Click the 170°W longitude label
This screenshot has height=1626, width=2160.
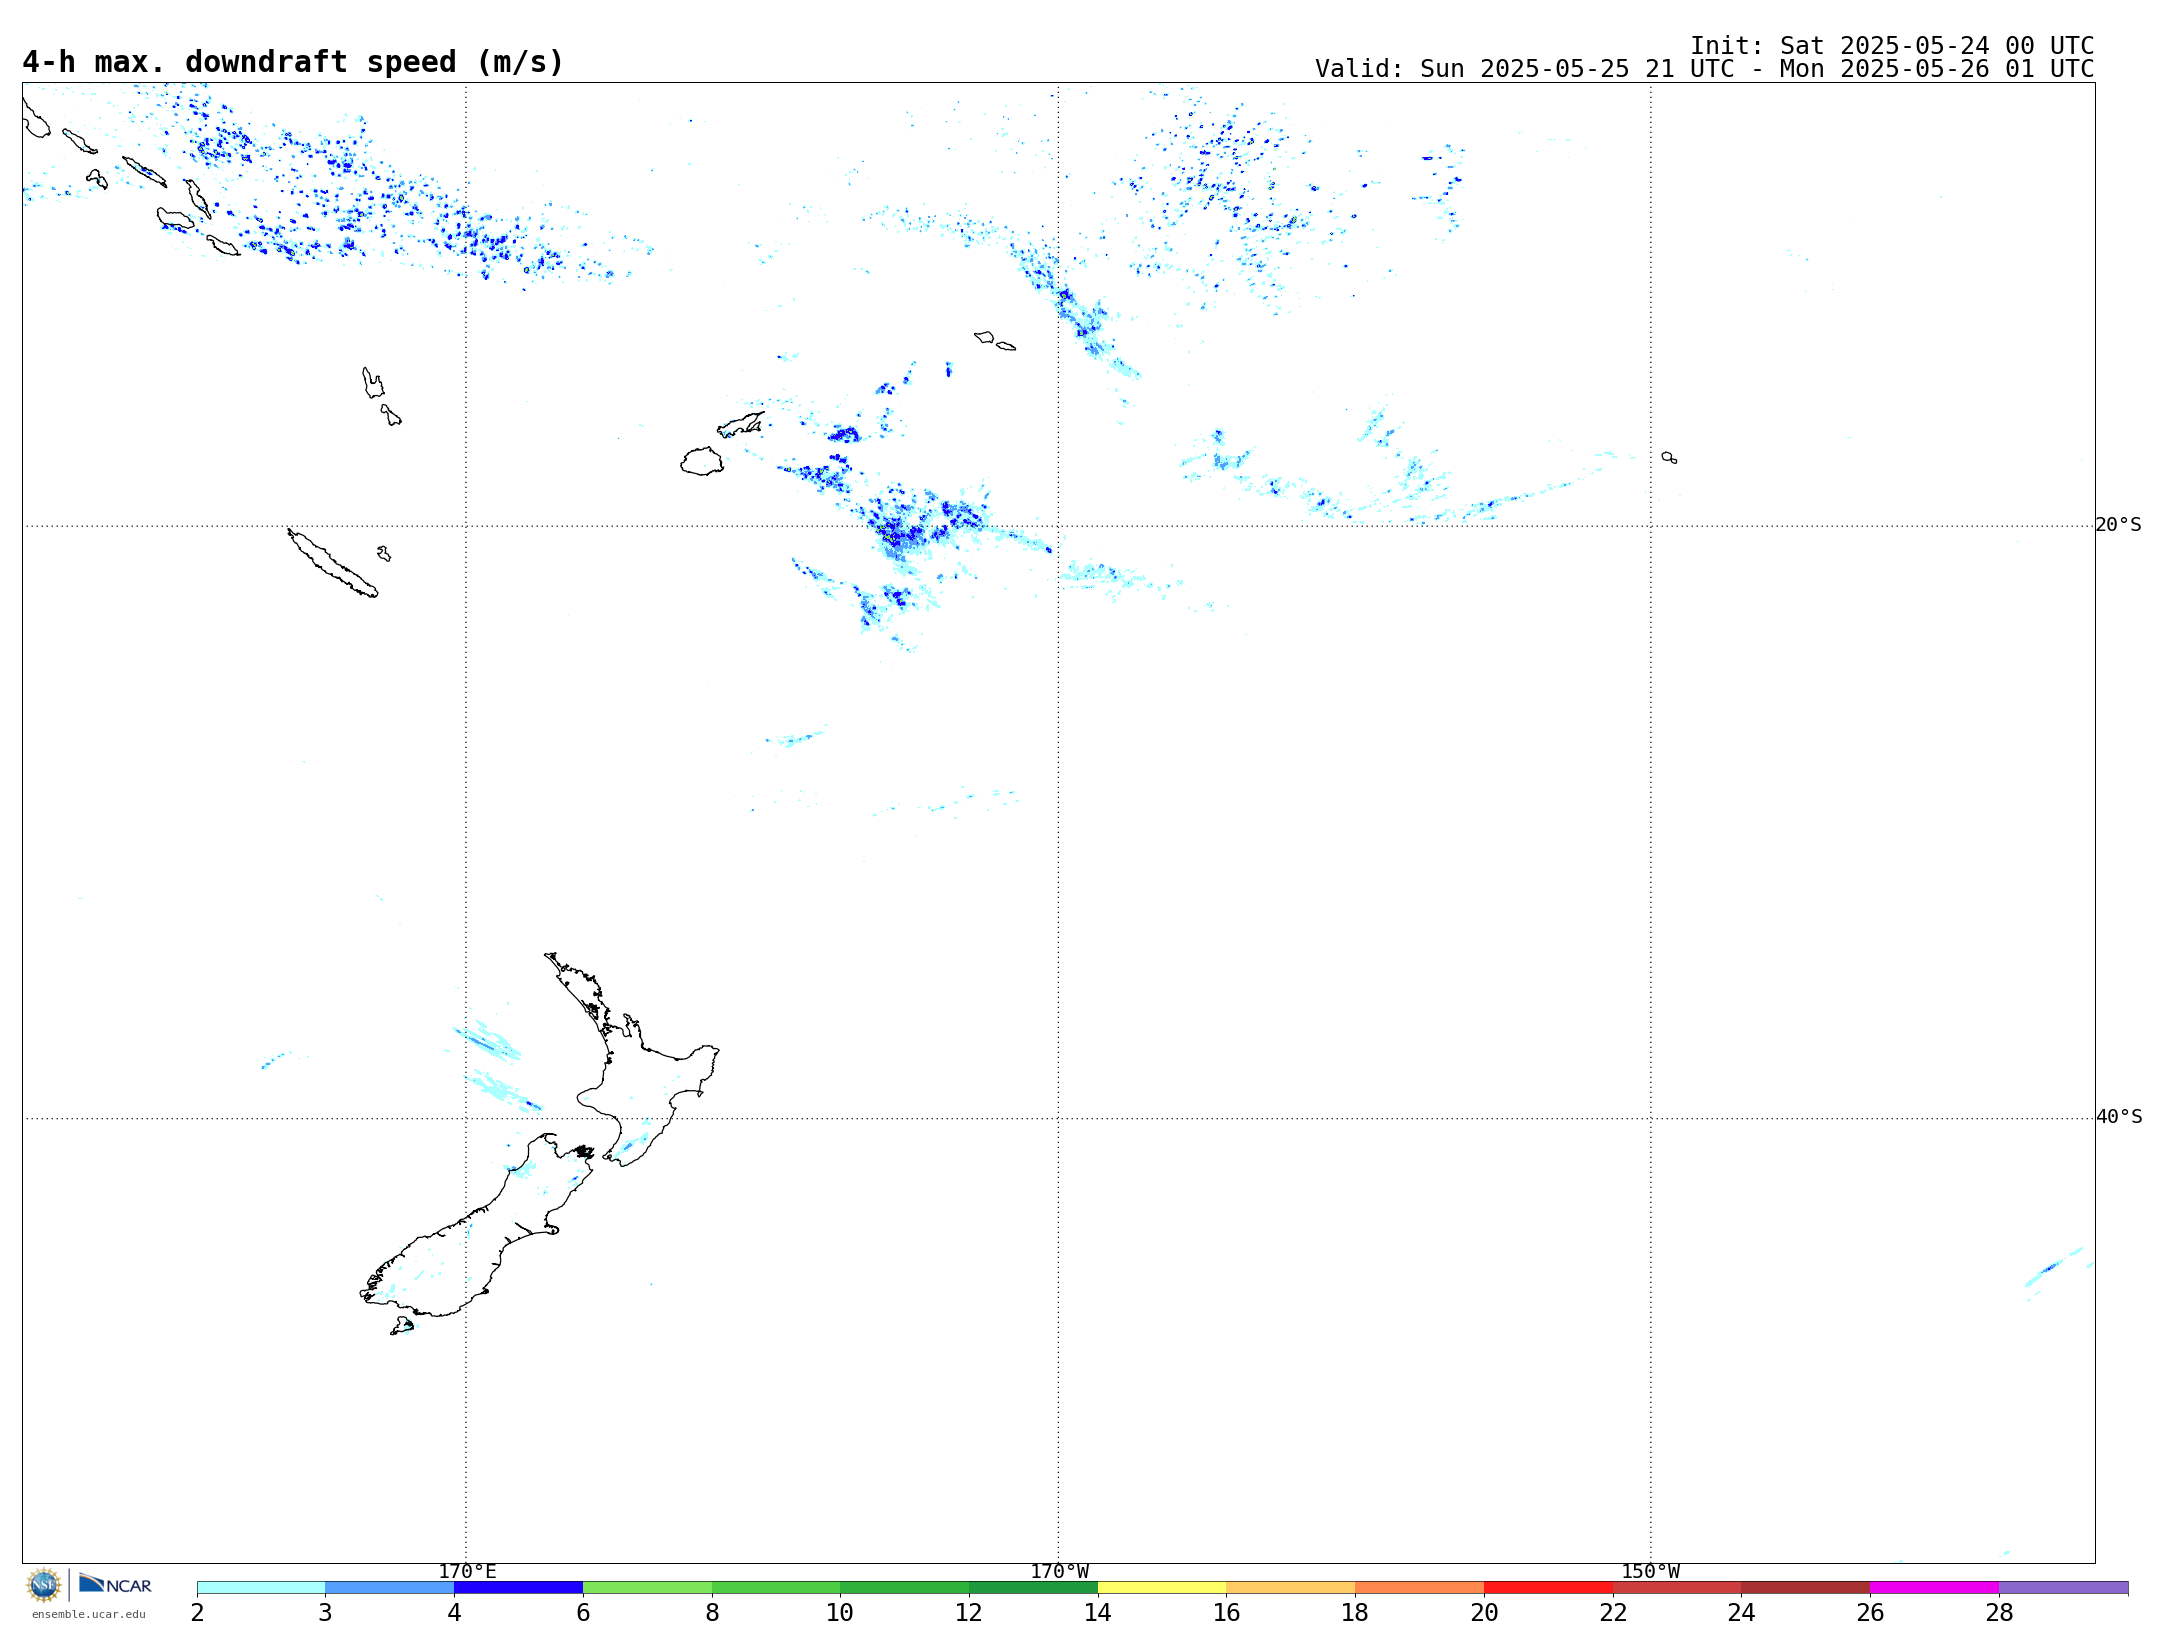(1059, 1572)
